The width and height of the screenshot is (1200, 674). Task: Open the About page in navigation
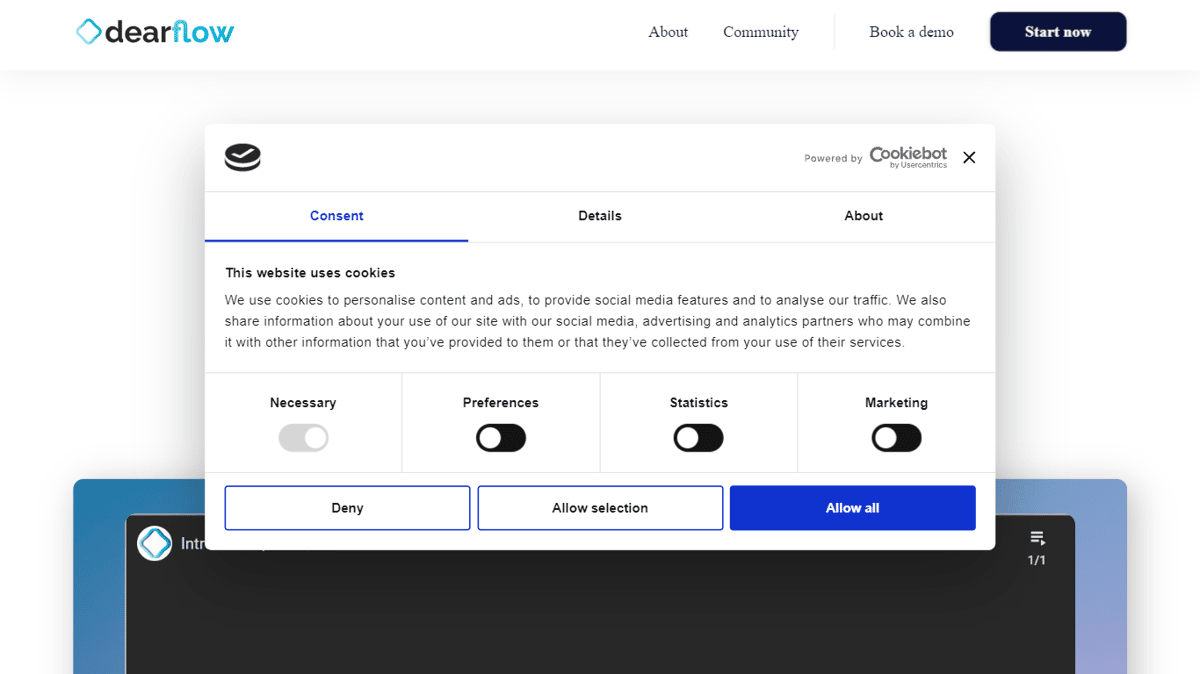(x=668, y=32)
